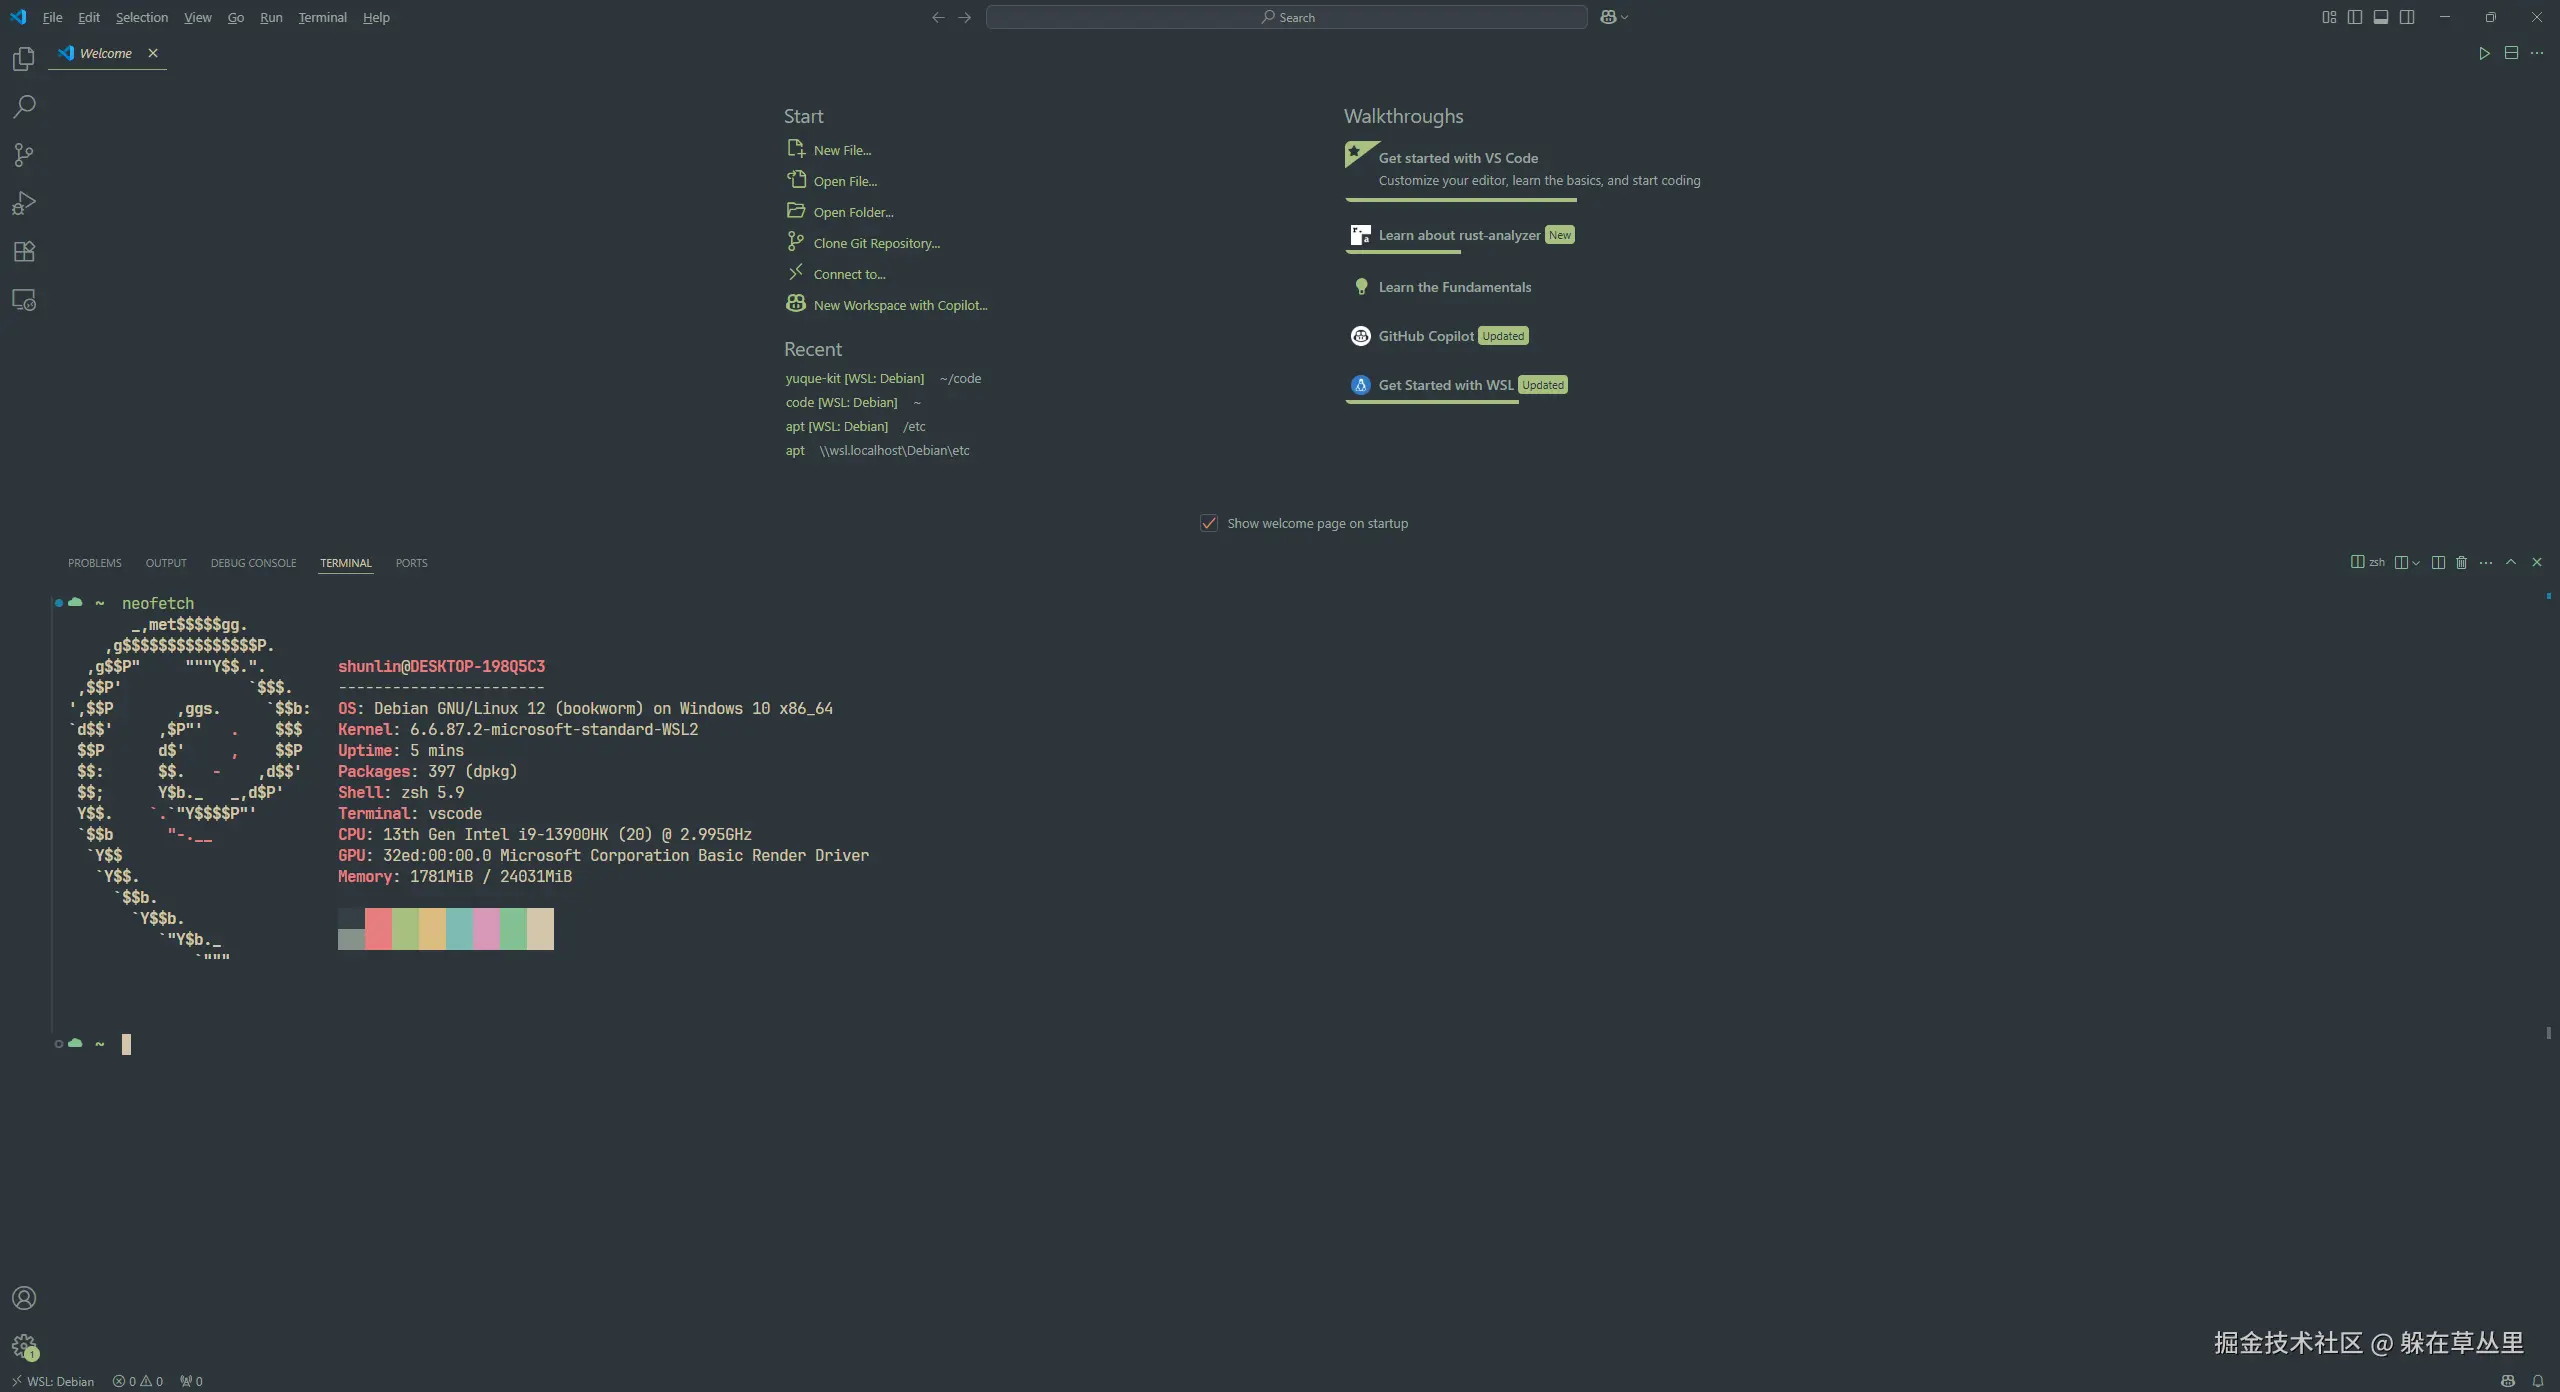This screenshot has height=1392, width=2560.
Task: Click the Search icon in activity bar
Action: point(24,107)
